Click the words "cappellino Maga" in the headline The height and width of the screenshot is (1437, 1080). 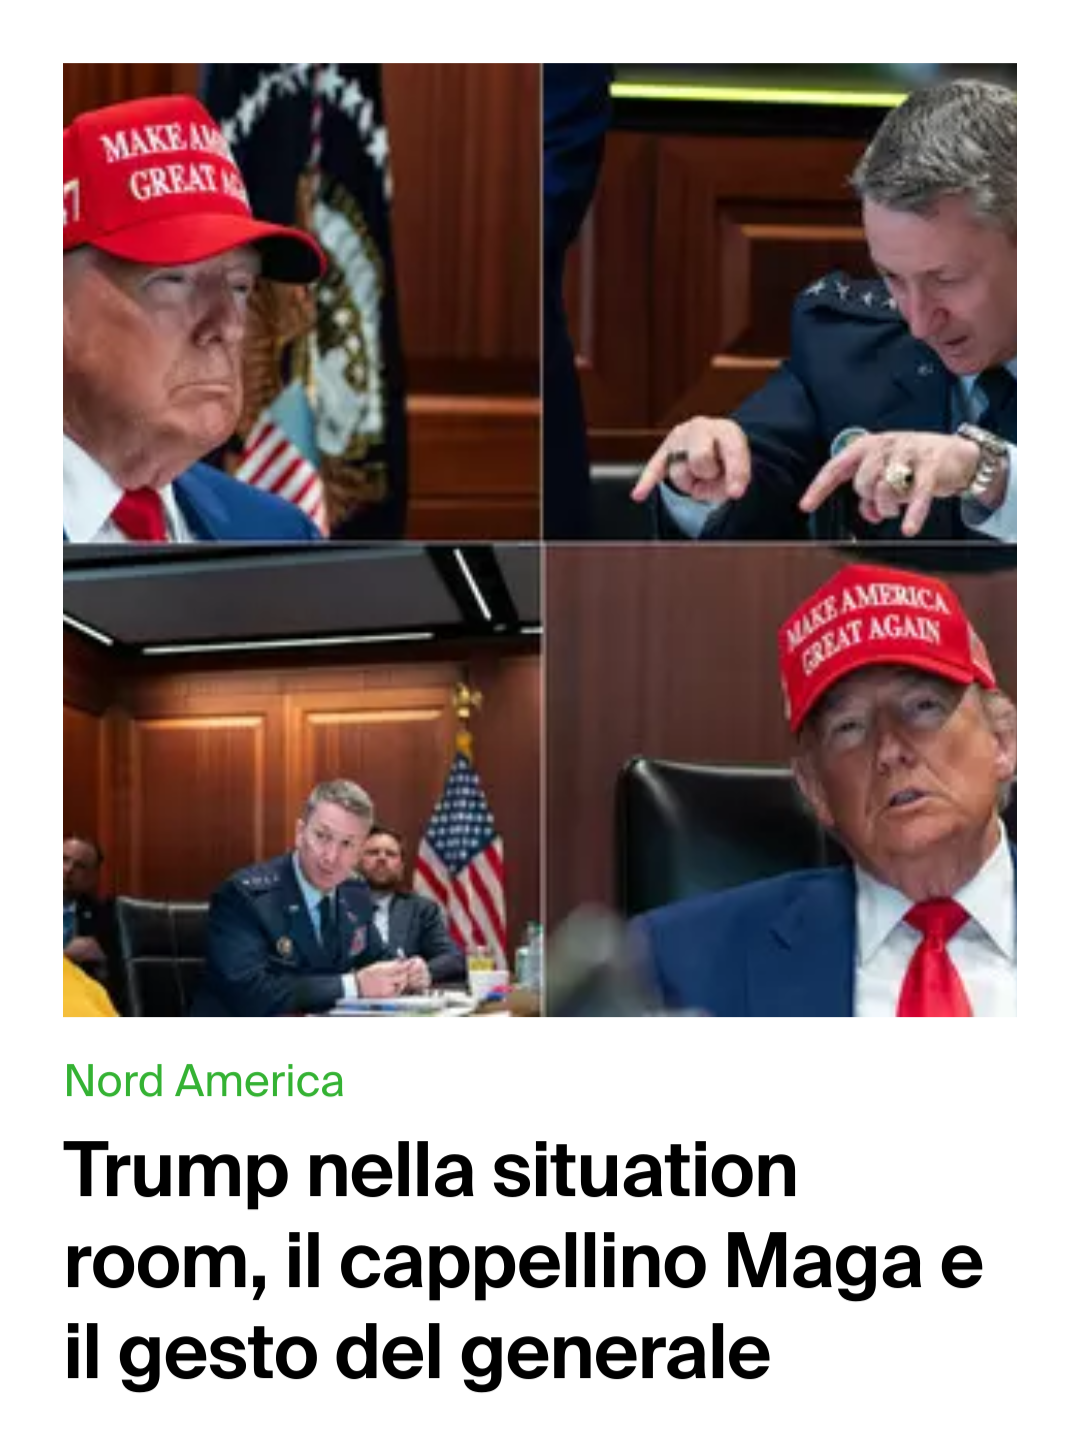click(630, 1263)
